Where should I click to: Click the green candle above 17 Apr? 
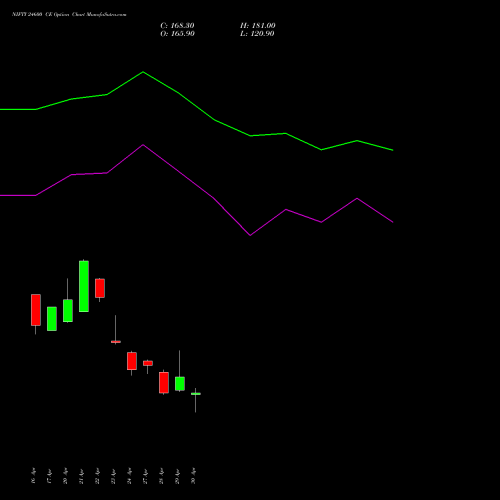click(52, 319)
